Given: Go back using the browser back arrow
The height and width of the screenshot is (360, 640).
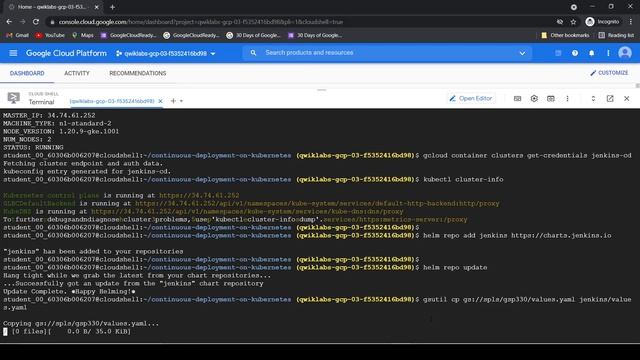Looking at the screenshot, I should [x=9, y=22].
